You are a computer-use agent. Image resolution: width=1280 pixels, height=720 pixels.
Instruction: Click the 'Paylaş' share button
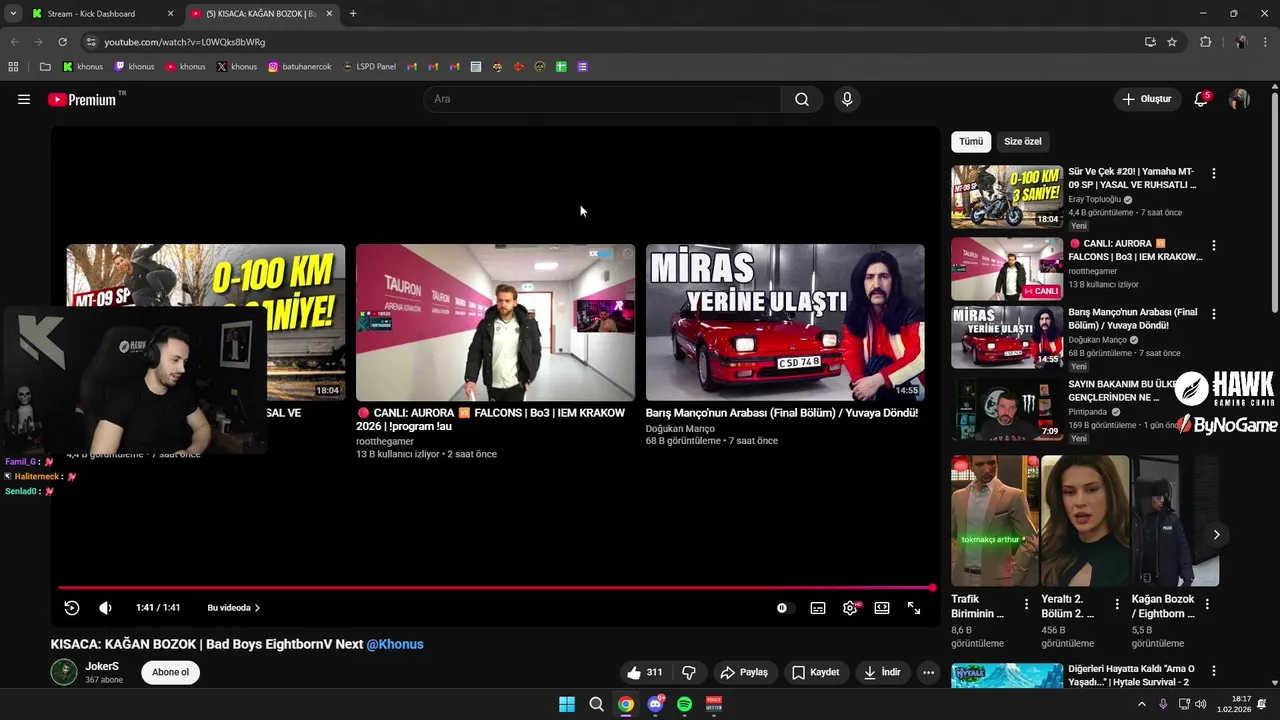(744, 672)
